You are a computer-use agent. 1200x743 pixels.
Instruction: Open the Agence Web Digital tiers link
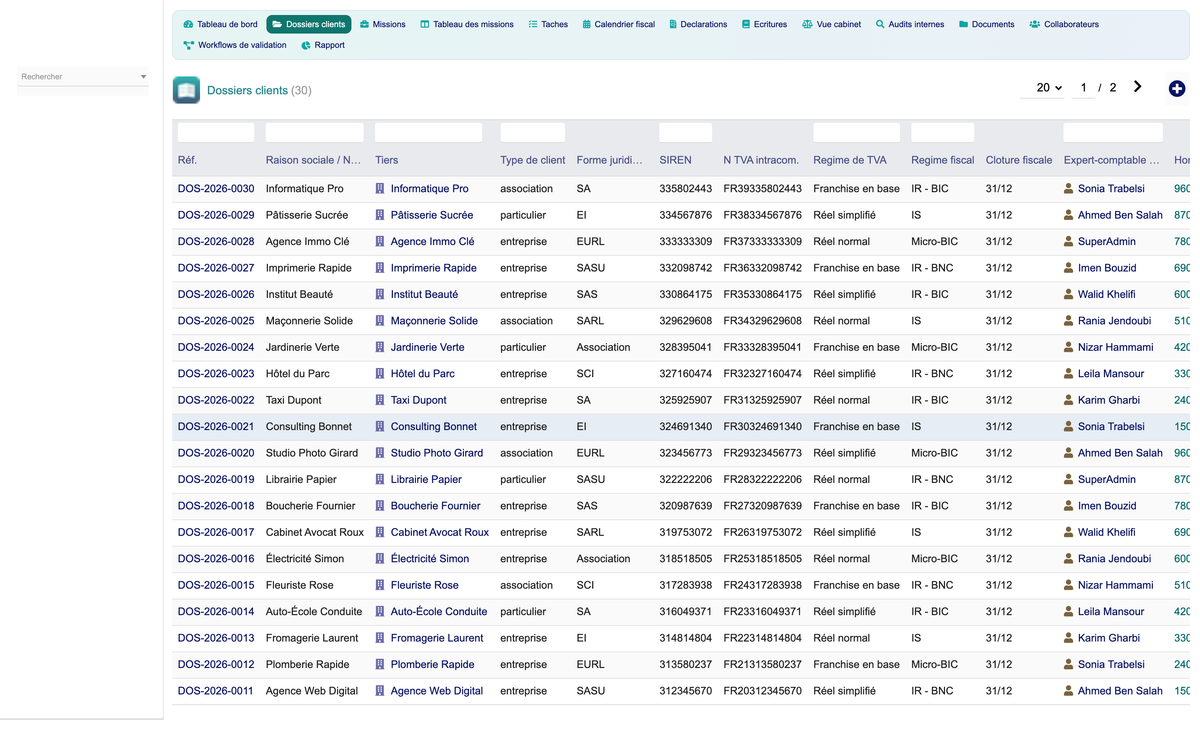point(437,691)
